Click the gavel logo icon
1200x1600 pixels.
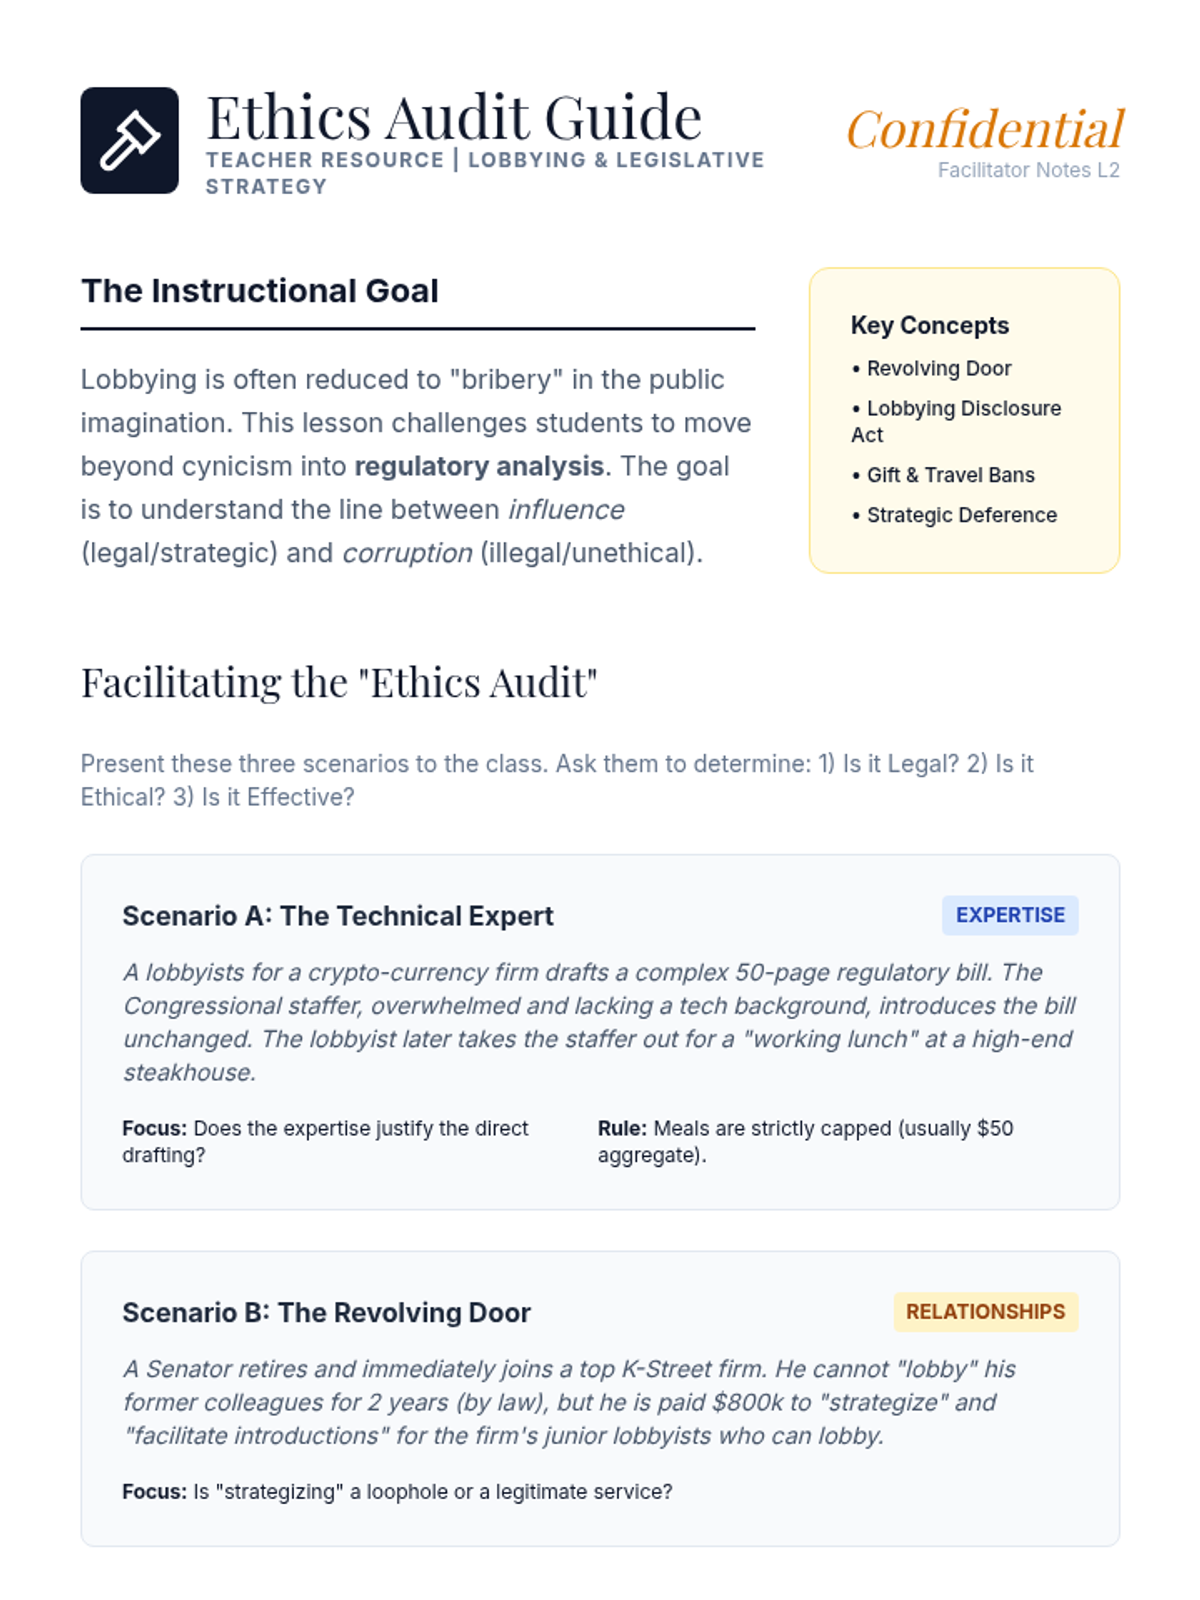130,140
